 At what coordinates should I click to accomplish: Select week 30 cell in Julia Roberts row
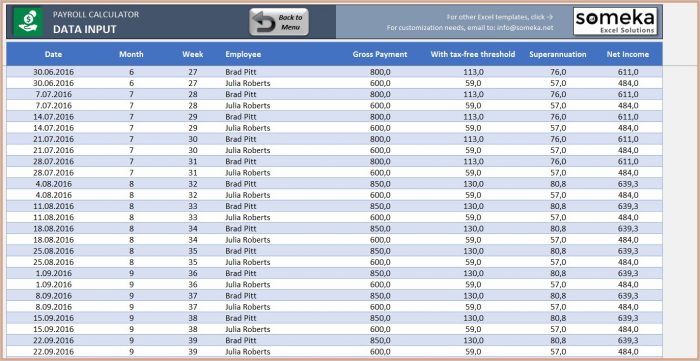(192, 150)
